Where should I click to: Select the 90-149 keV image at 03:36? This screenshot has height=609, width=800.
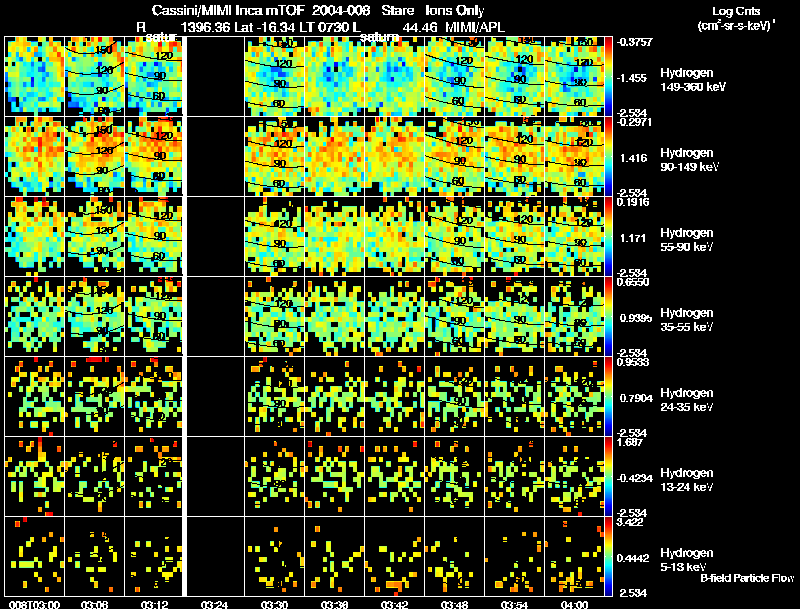(335, 156)
